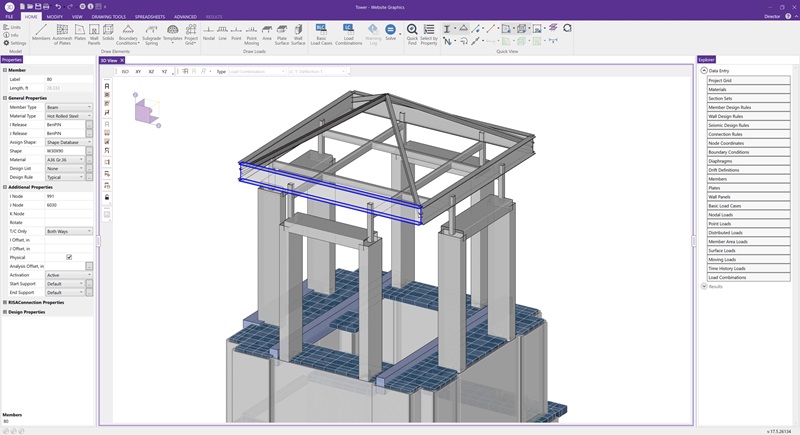Expand the RISAConnection Properties section
This screenshot has width=800, height=435.
point(5,302)
